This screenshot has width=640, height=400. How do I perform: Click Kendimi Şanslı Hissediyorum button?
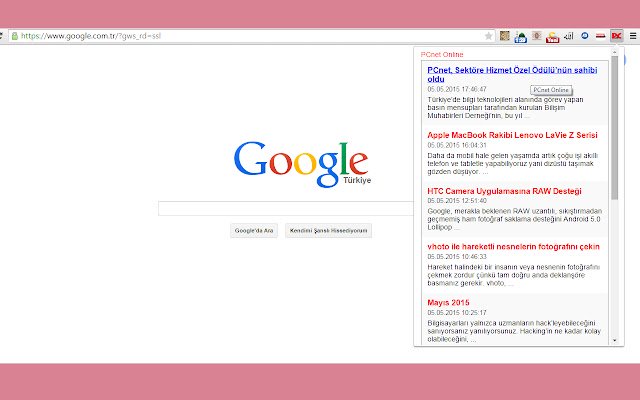[x=328, y=231]
